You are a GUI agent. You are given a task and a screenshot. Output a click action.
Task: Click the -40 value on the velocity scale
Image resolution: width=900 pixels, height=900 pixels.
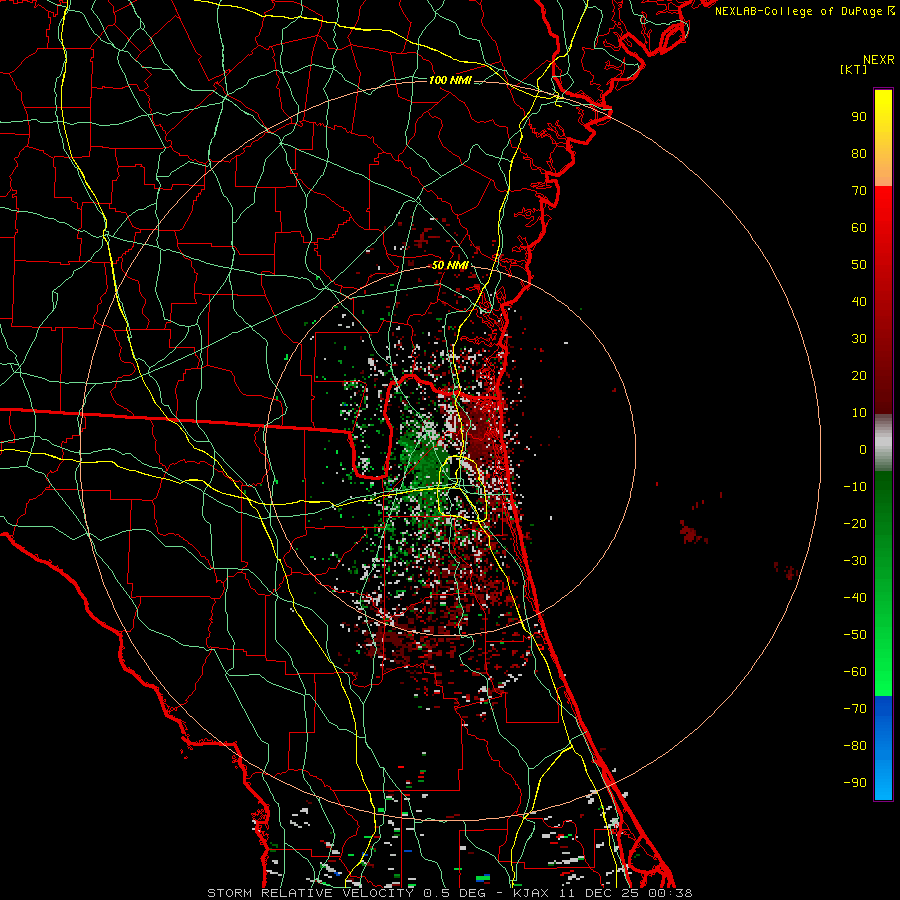coord(855,598)
